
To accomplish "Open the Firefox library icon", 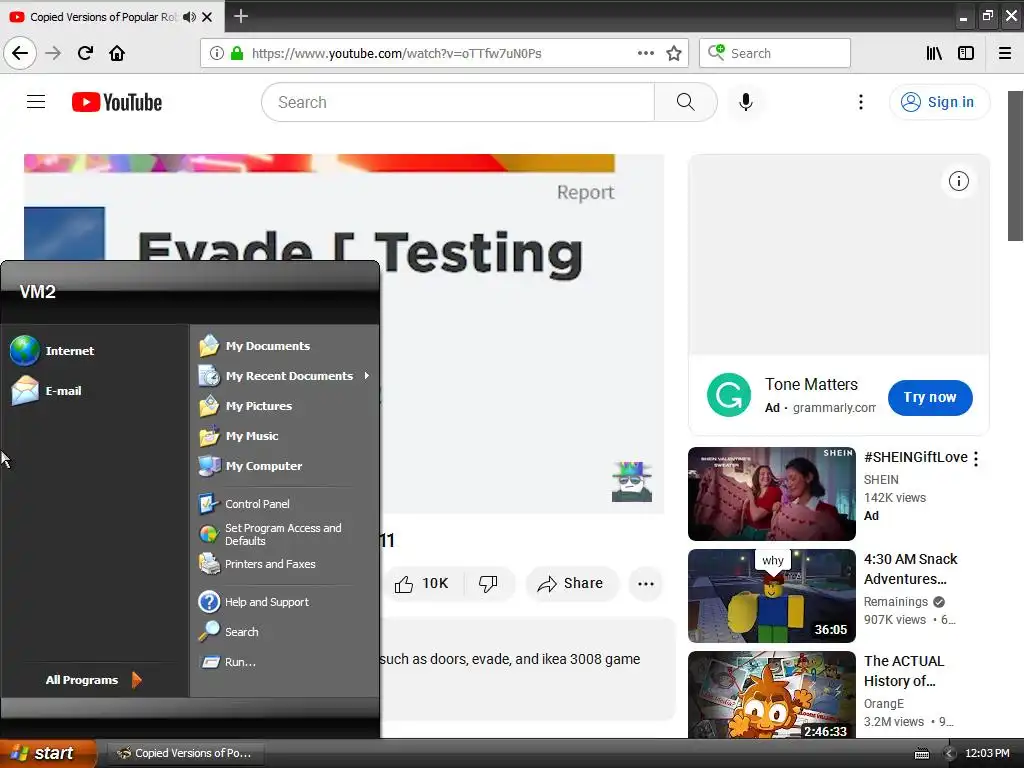I will point(934,53).
